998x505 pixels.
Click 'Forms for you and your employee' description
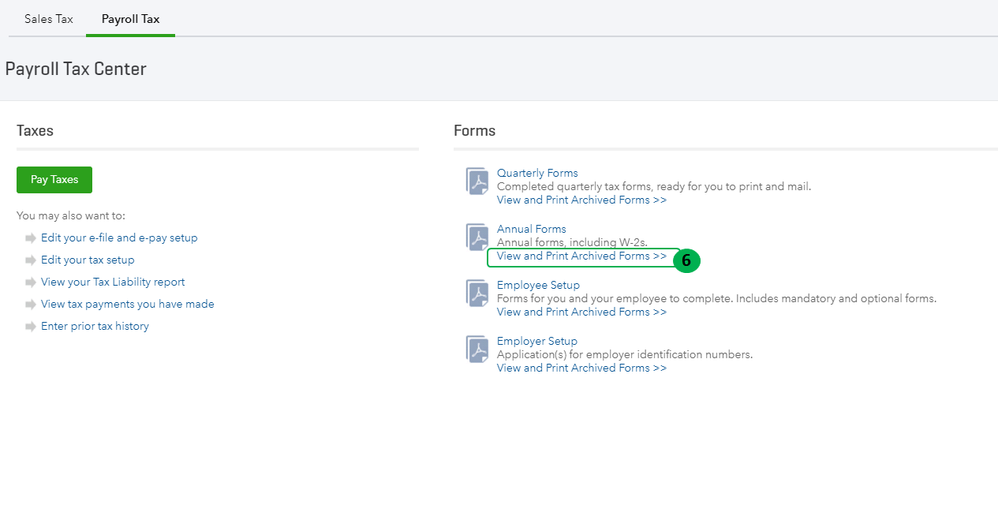pyautogui.click(x=717, y=299)
